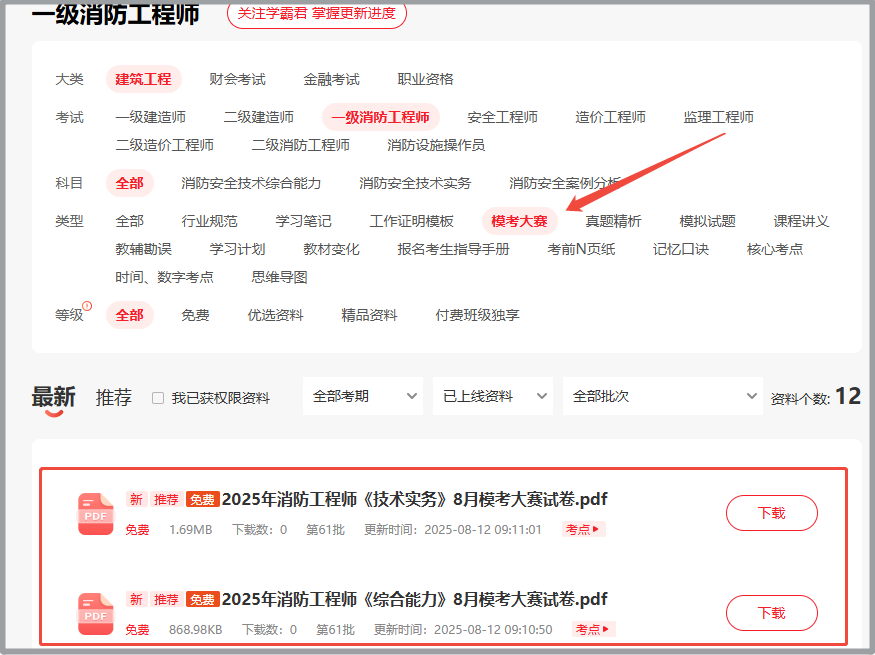
Task: Open the 考点 tag on 《技术实务》 row
Action: click(x=583, y=530)
